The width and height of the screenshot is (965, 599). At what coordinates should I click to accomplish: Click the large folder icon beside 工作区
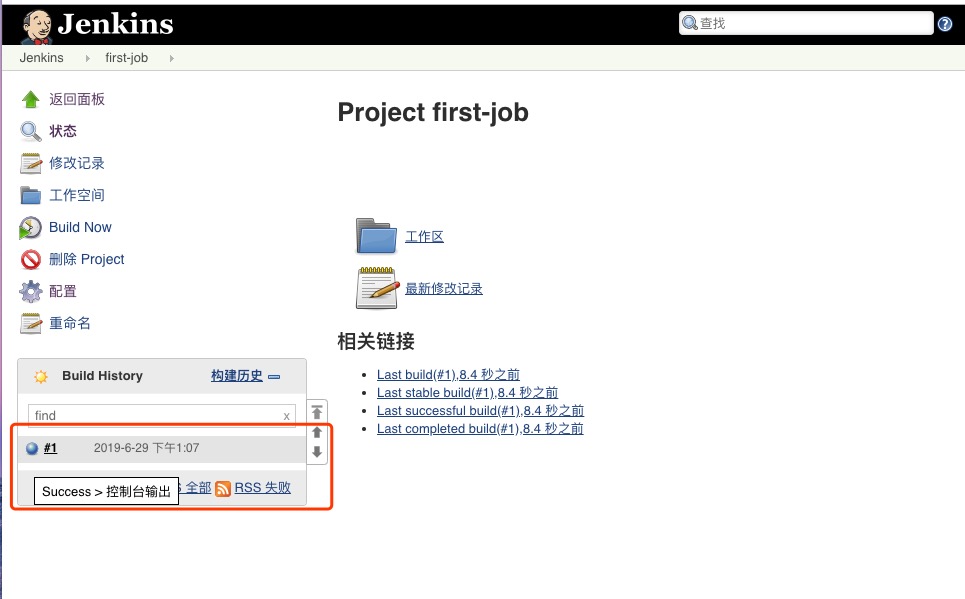pyautogui.click(x=376, y=236)
